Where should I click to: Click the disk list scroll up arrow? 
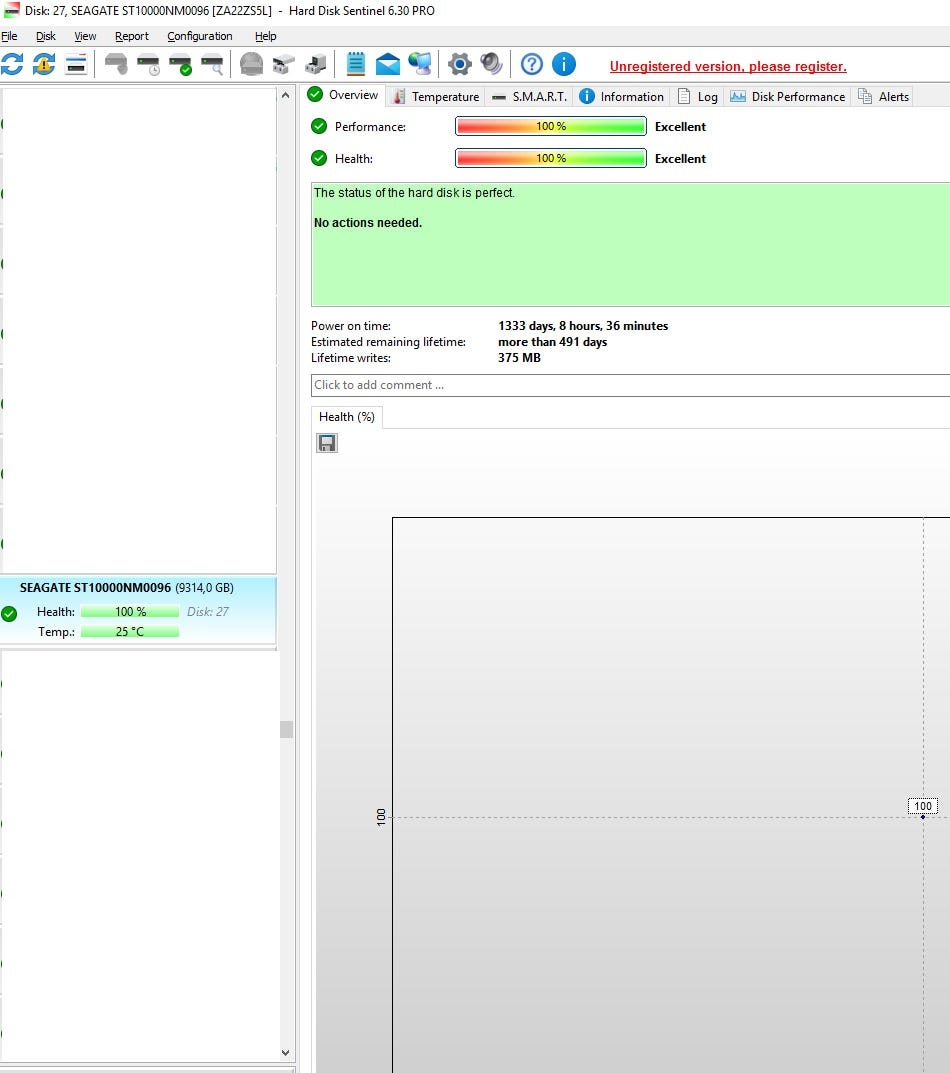point(286,96)
